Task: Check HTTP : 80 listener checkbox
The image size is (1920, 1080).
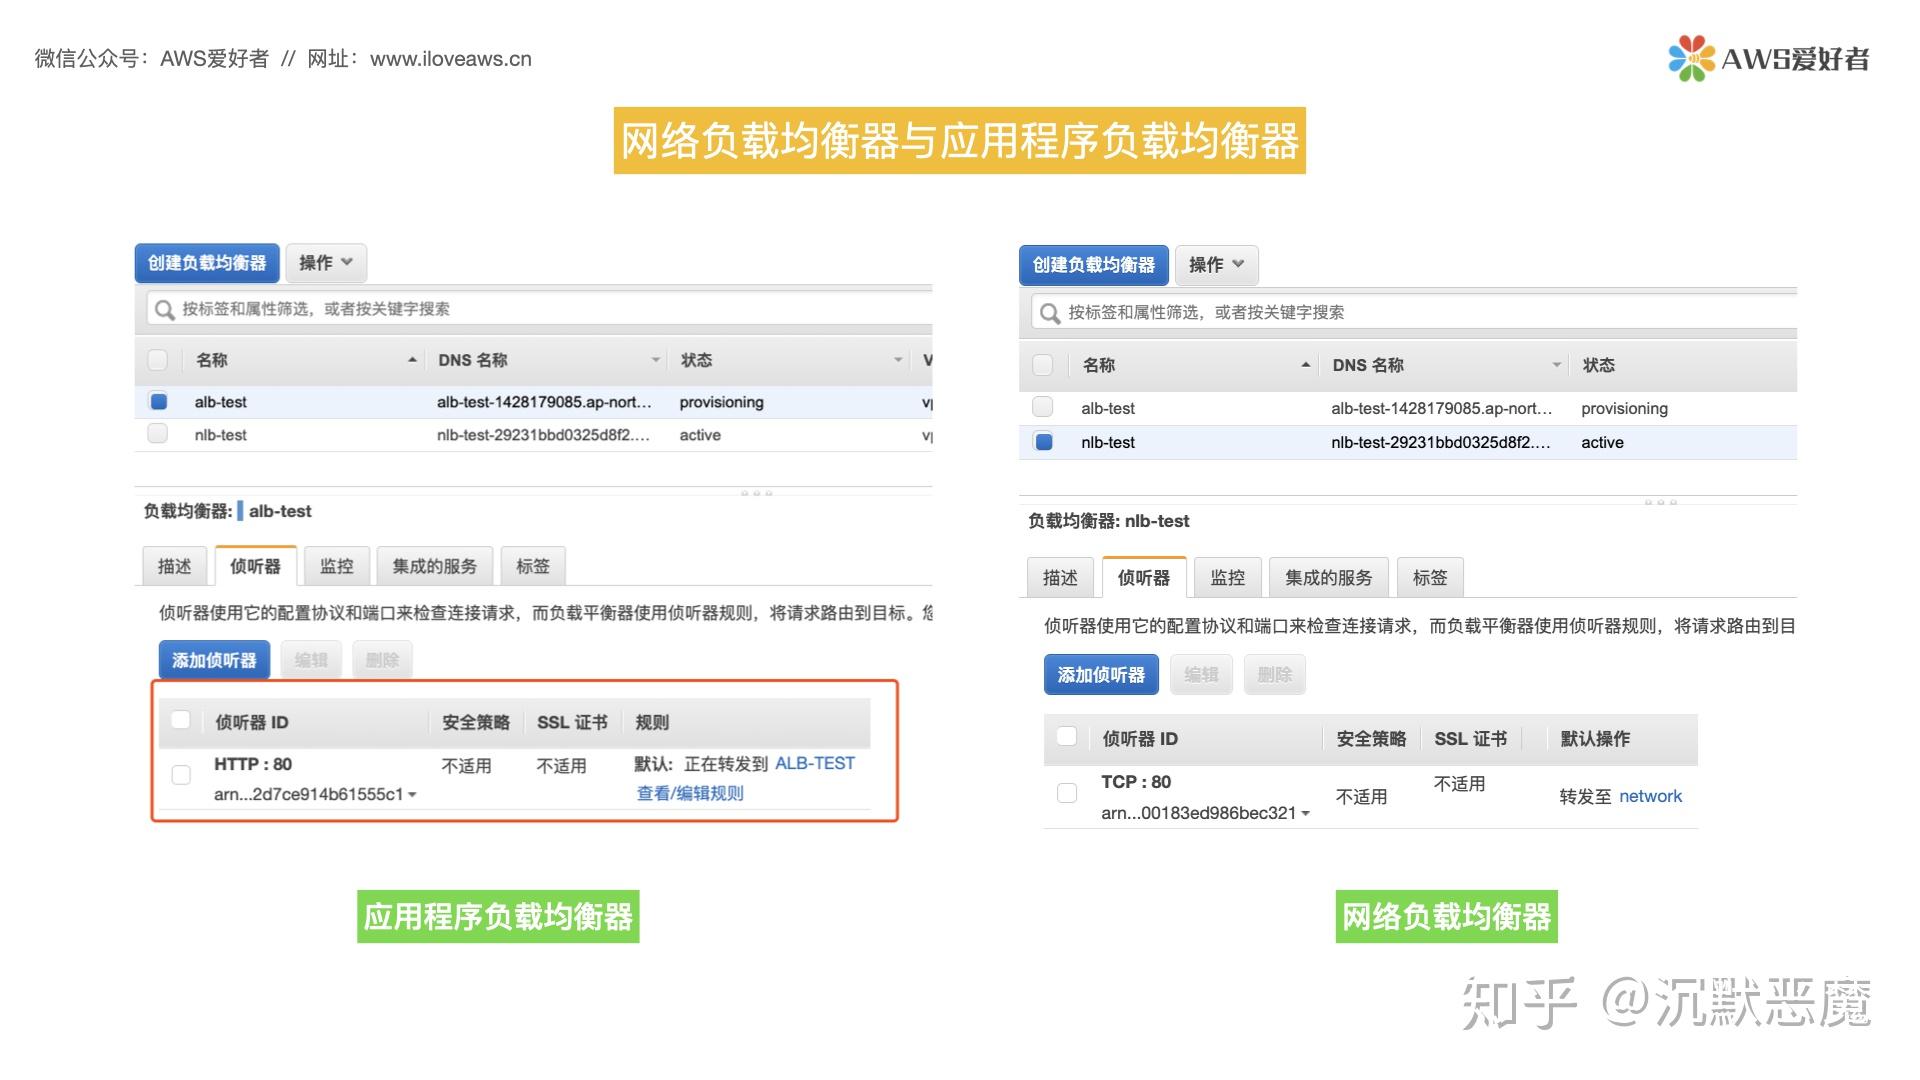Action: coord(181,775)
